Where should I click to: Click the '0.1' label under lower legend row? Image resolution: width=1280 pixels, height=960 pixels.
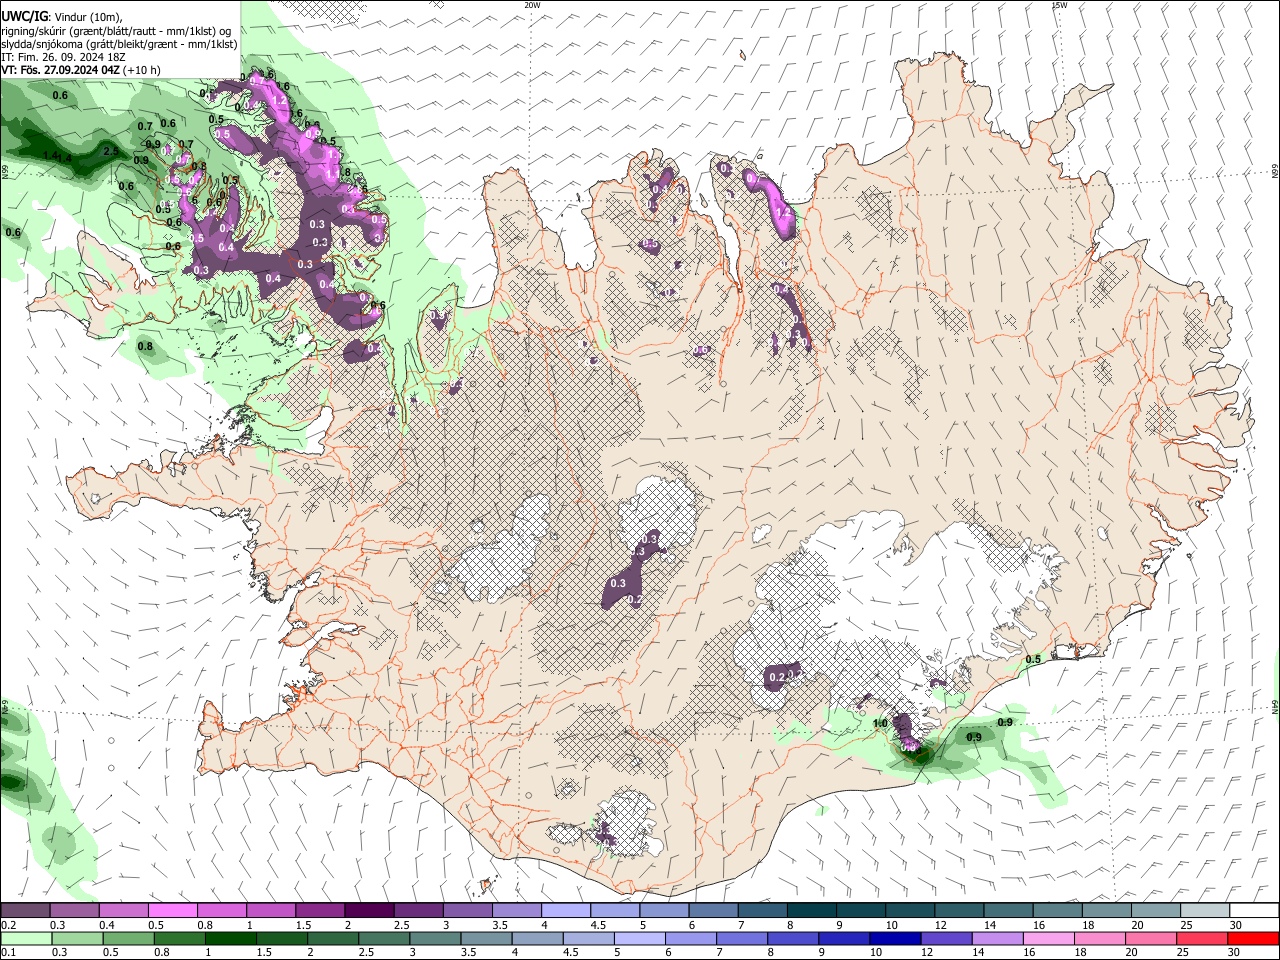7,953
